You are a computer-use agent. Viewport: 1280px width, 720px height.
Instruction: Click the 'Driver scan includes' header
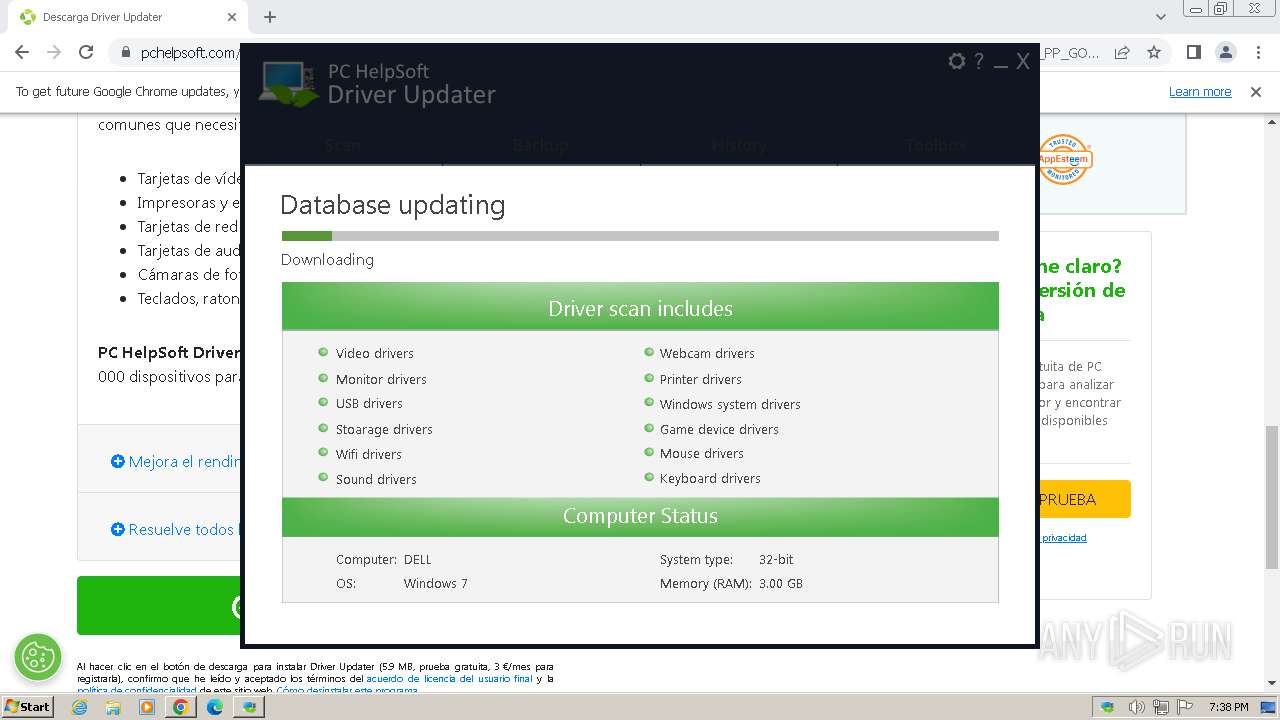[x=640, y=307]
